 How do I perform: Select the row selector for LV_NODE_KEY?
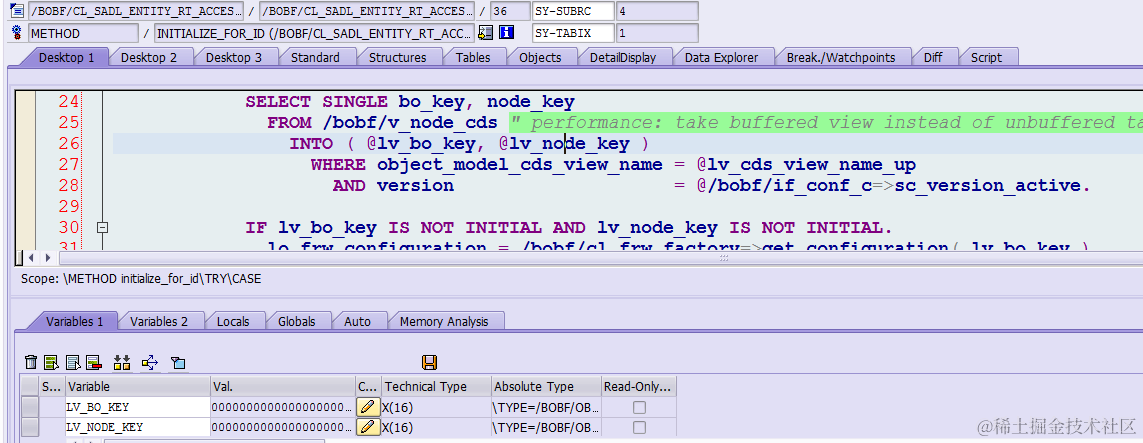pos(30,428)
